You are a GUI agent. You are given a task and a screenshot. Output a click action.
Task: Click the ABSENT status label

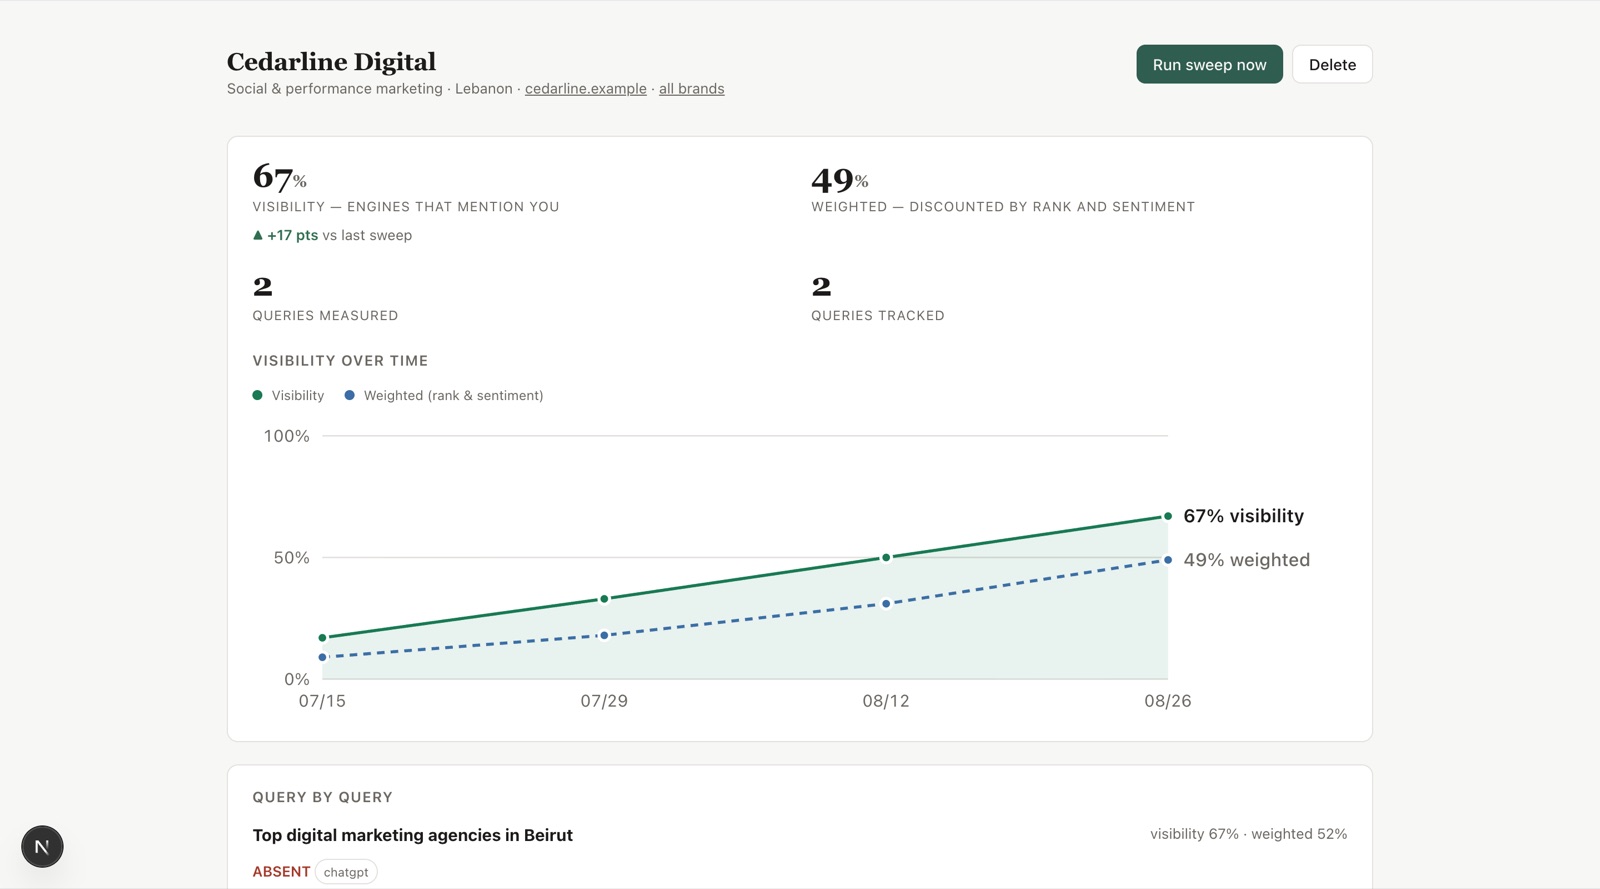pyautogui.click(x=281, y=872)
